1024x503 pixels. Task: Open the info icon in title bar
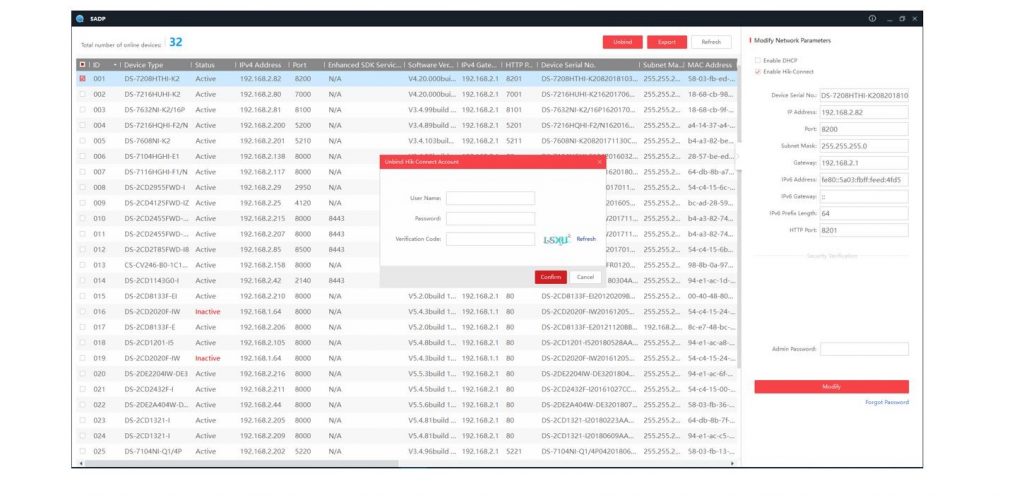(872, 18)
